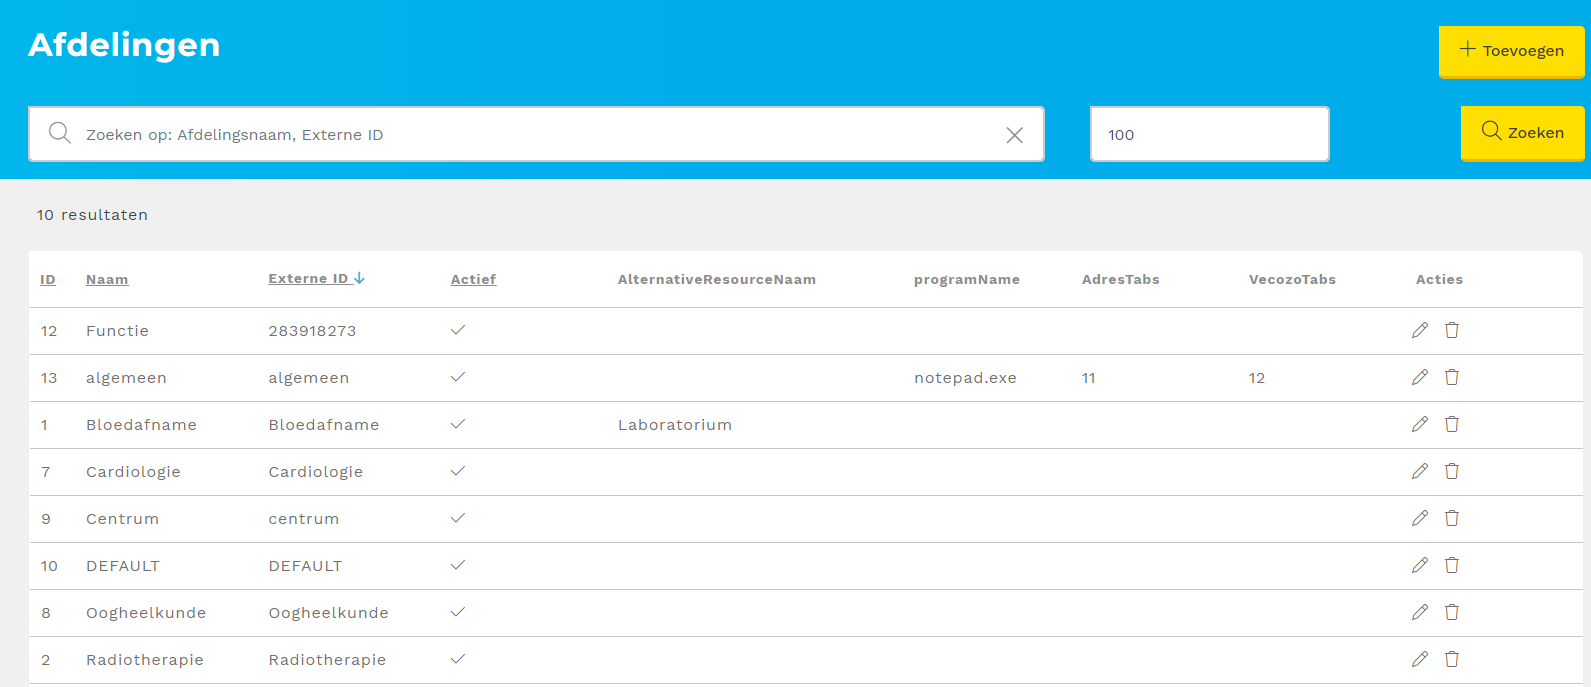Toggle Actief checkmark for Functie row
1591x687 pixels.
coord(458,330)
